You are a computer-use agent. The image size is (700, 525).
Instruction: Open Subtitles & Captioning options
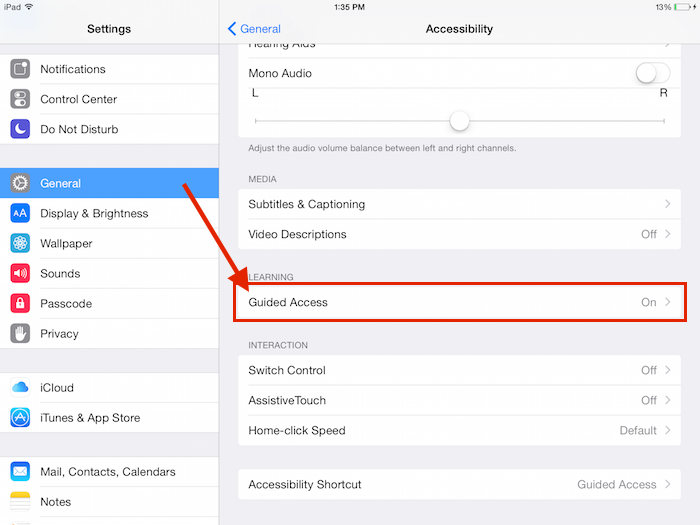(x=459, y=204)
